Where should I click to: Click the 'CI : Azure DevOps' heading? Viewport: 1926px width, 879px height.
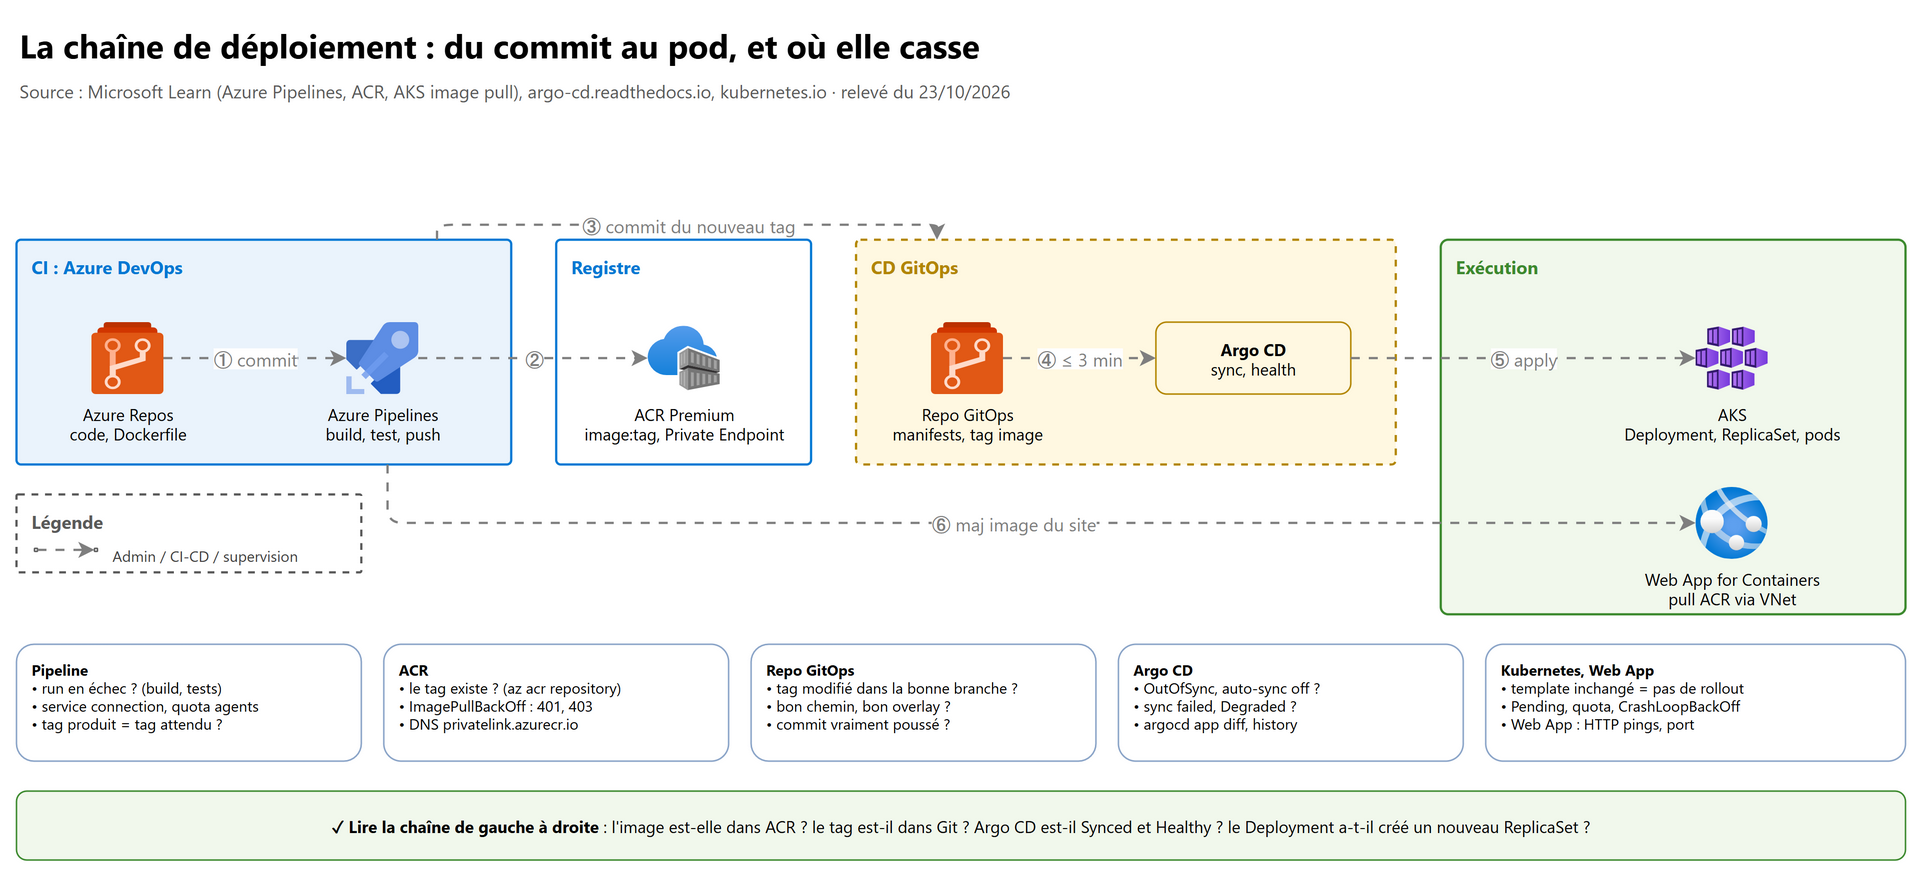(107, 268)
